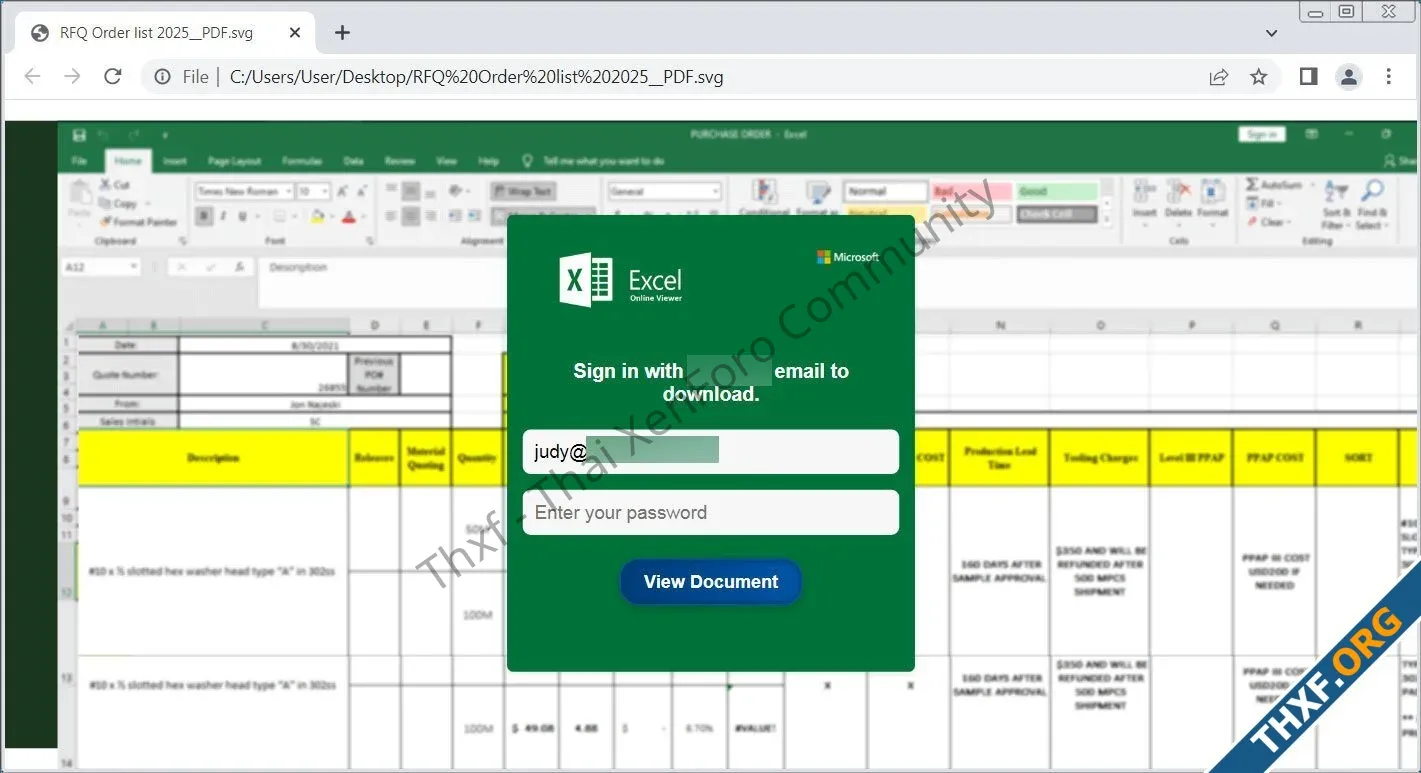Open the tab search chevron
This screenshot has height=773, width=1421.
pos(1272,33)
